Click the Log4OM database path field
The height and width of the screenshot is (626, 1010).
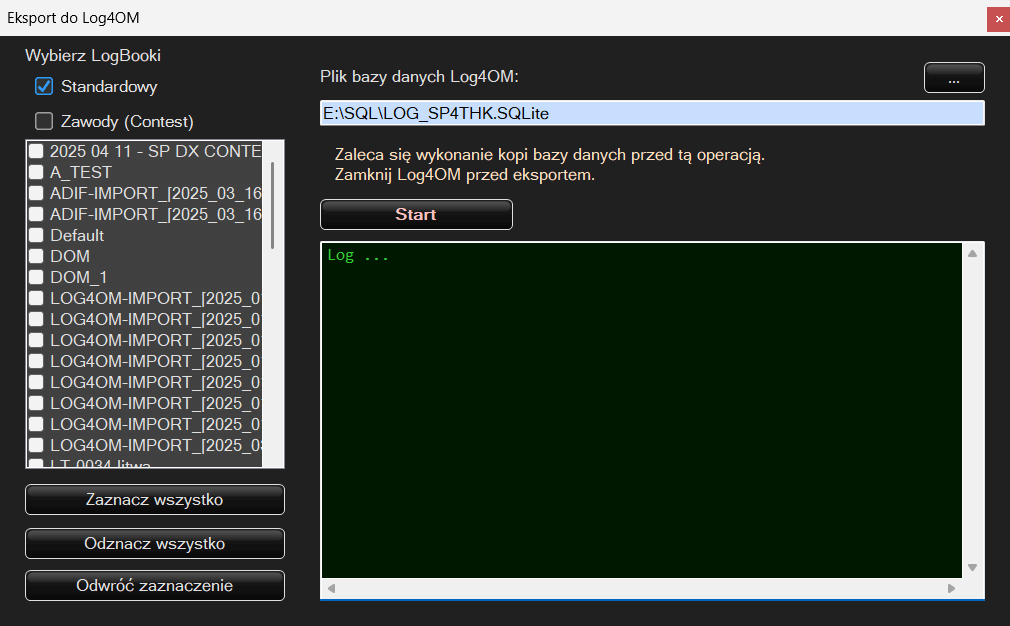coord(652,113)
